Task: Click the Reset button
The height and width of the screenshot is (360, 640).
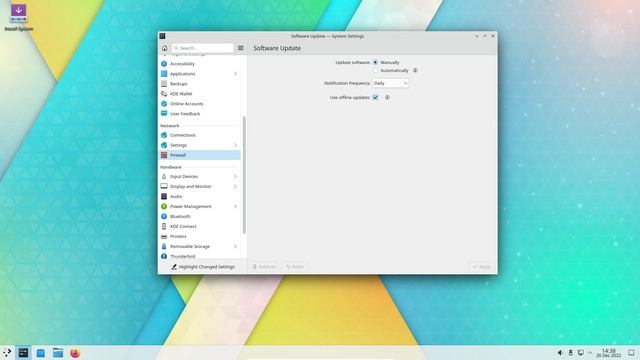Action: [295, 267]
